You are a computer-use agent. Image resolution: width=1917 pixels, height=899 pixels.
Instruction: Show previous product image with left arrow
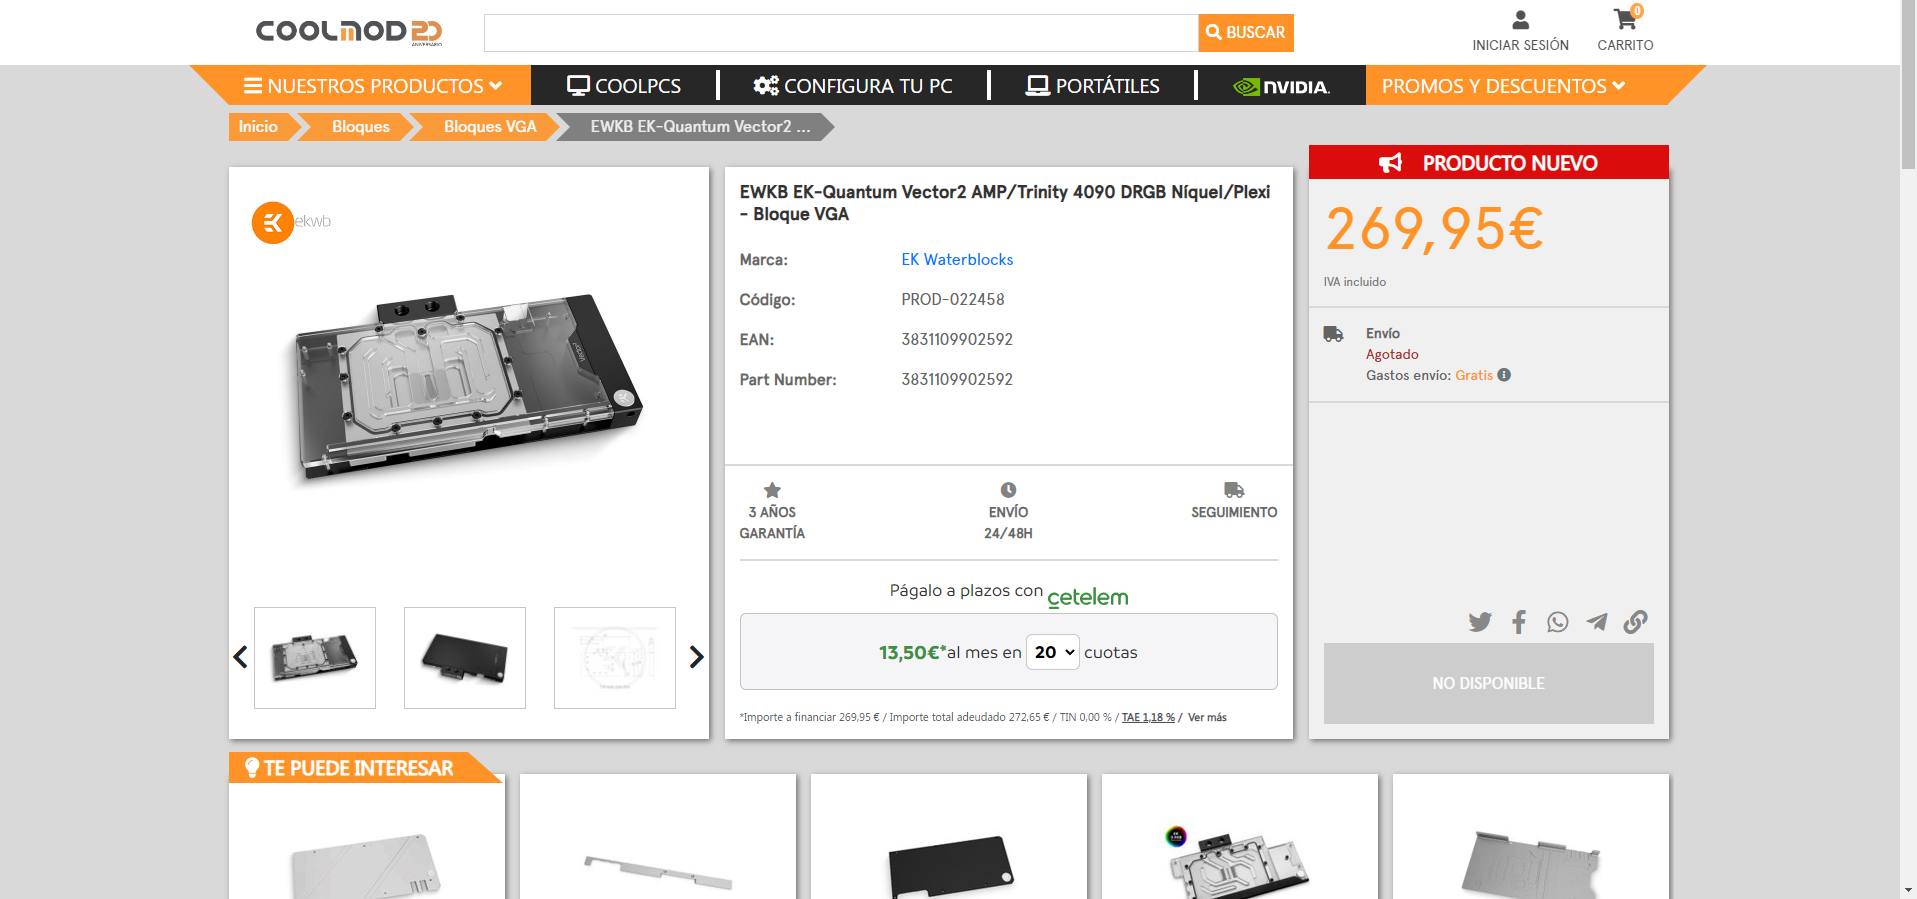click(x=240, y=657)
